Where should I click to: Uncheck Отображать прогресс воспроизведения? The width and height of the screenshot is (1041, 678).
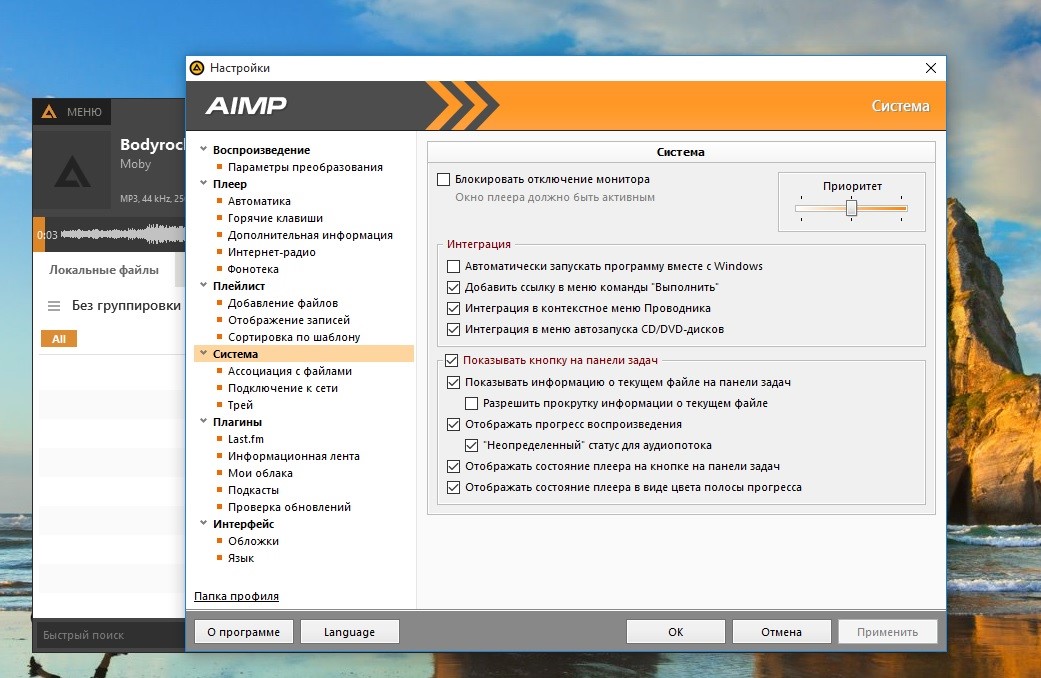(453, 424)
